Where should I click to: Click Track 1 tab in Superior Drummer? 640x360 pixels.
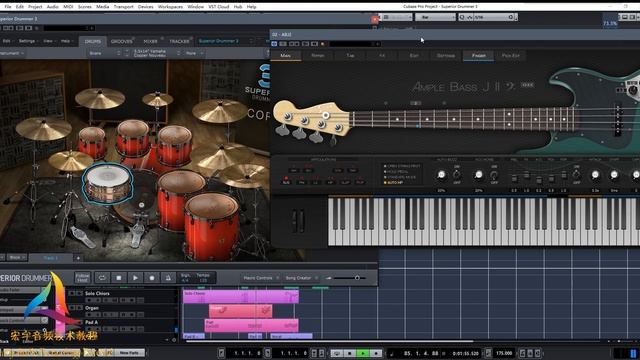(51, 258)
